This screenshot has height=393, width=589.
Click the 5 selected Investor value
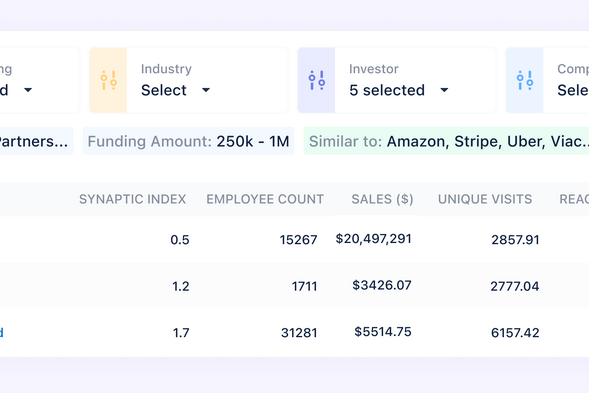pyautogui.click(x=387, y=90)
